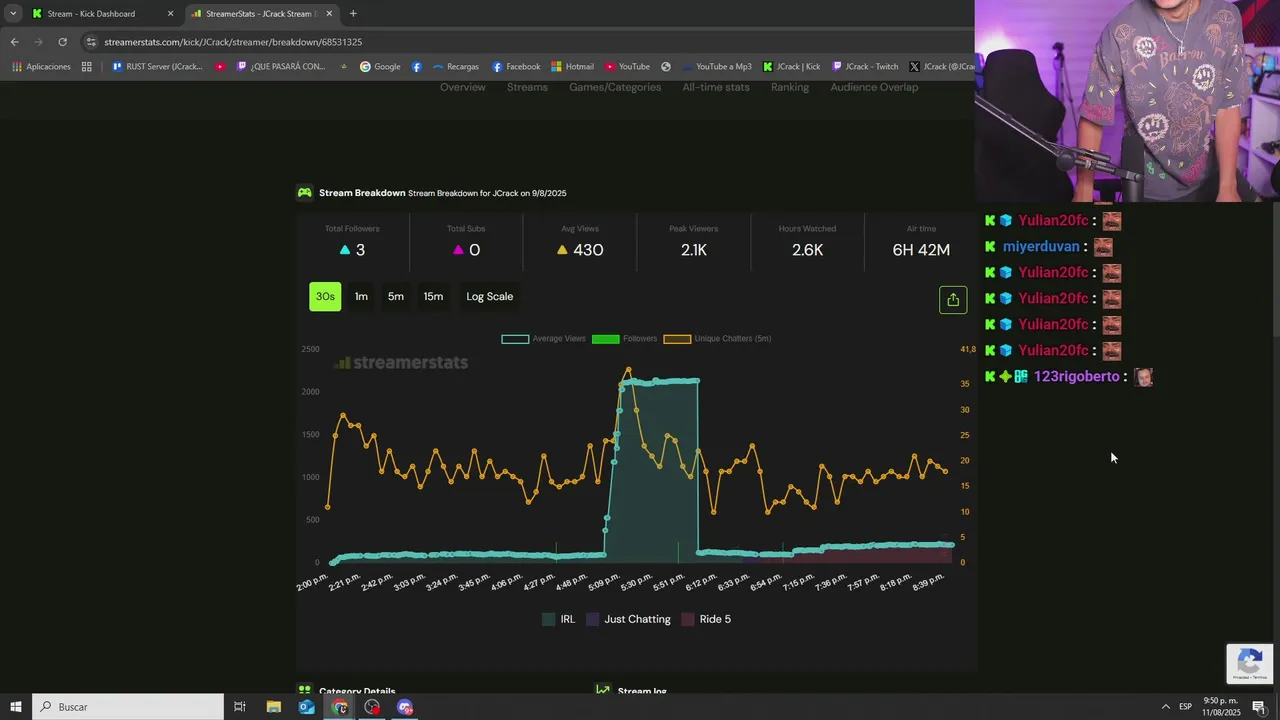
Task: Open the taskbar clock and date
Action: click(x=1221, y=707)
